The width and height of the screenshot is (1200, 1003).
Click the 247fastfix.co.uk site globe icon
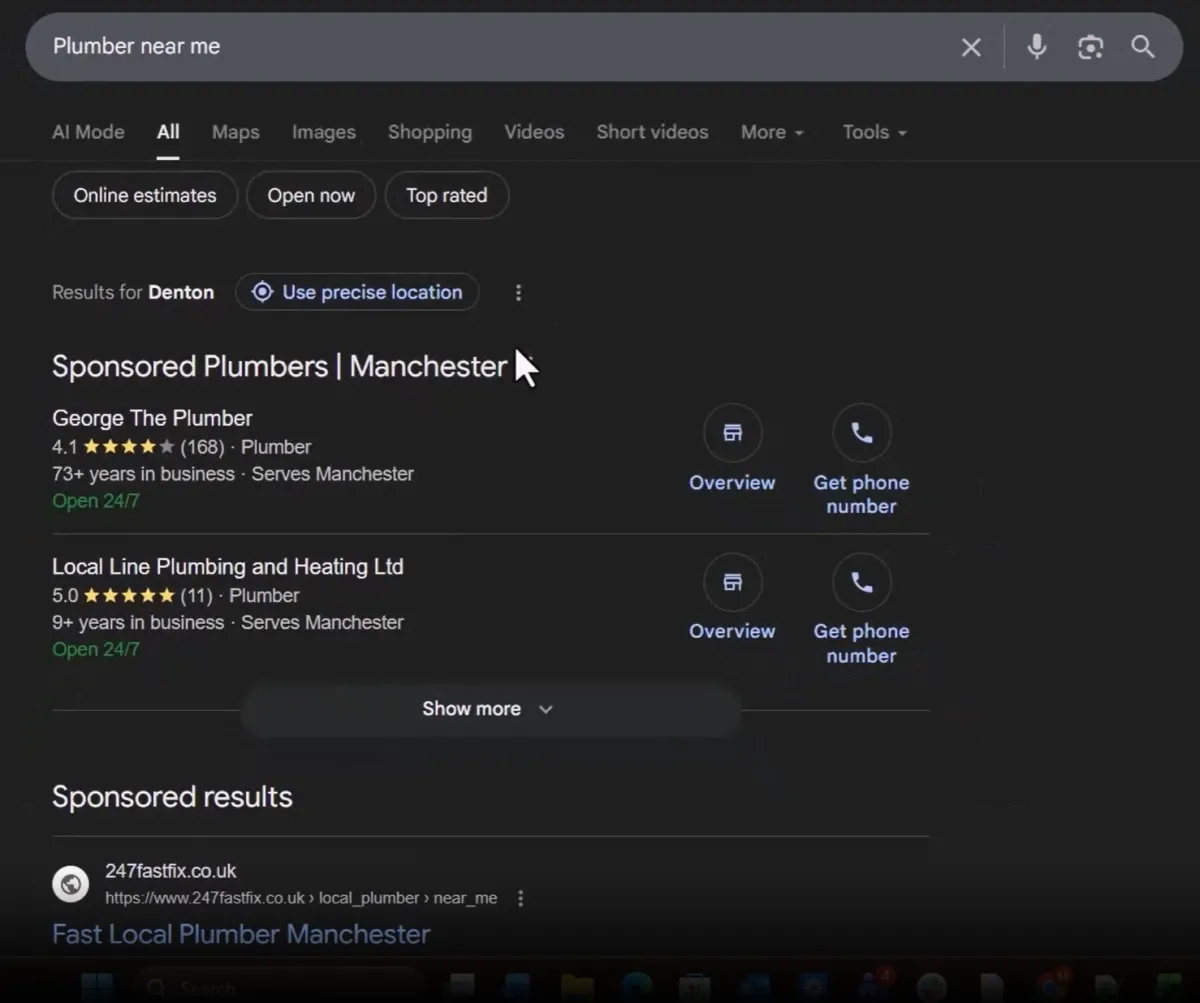70,884
